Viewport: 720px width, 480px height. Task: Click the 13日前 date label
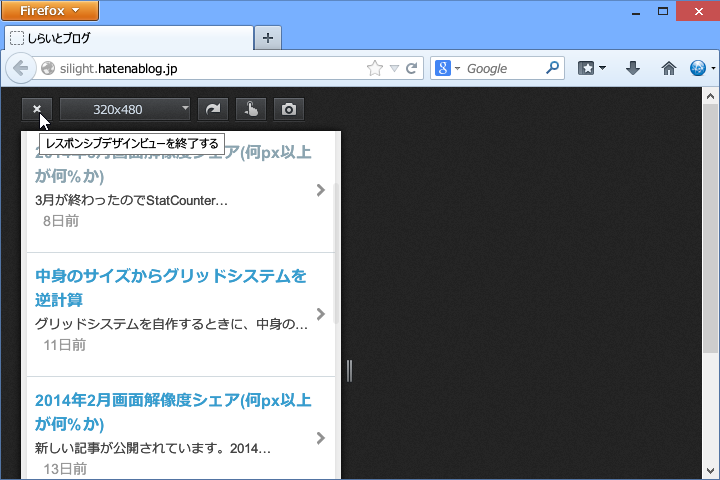point(65,469)
